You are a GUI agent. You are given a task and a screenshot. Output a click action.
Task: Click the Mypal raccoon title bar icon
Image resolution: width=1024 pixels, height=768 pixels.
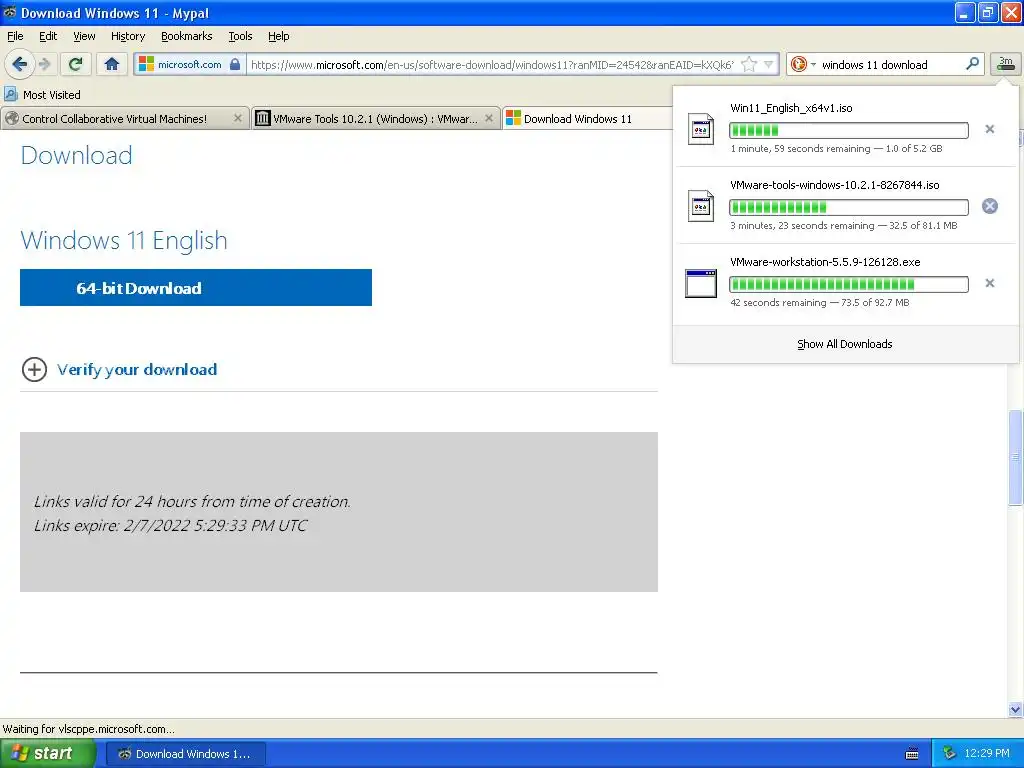pos(9,12)
